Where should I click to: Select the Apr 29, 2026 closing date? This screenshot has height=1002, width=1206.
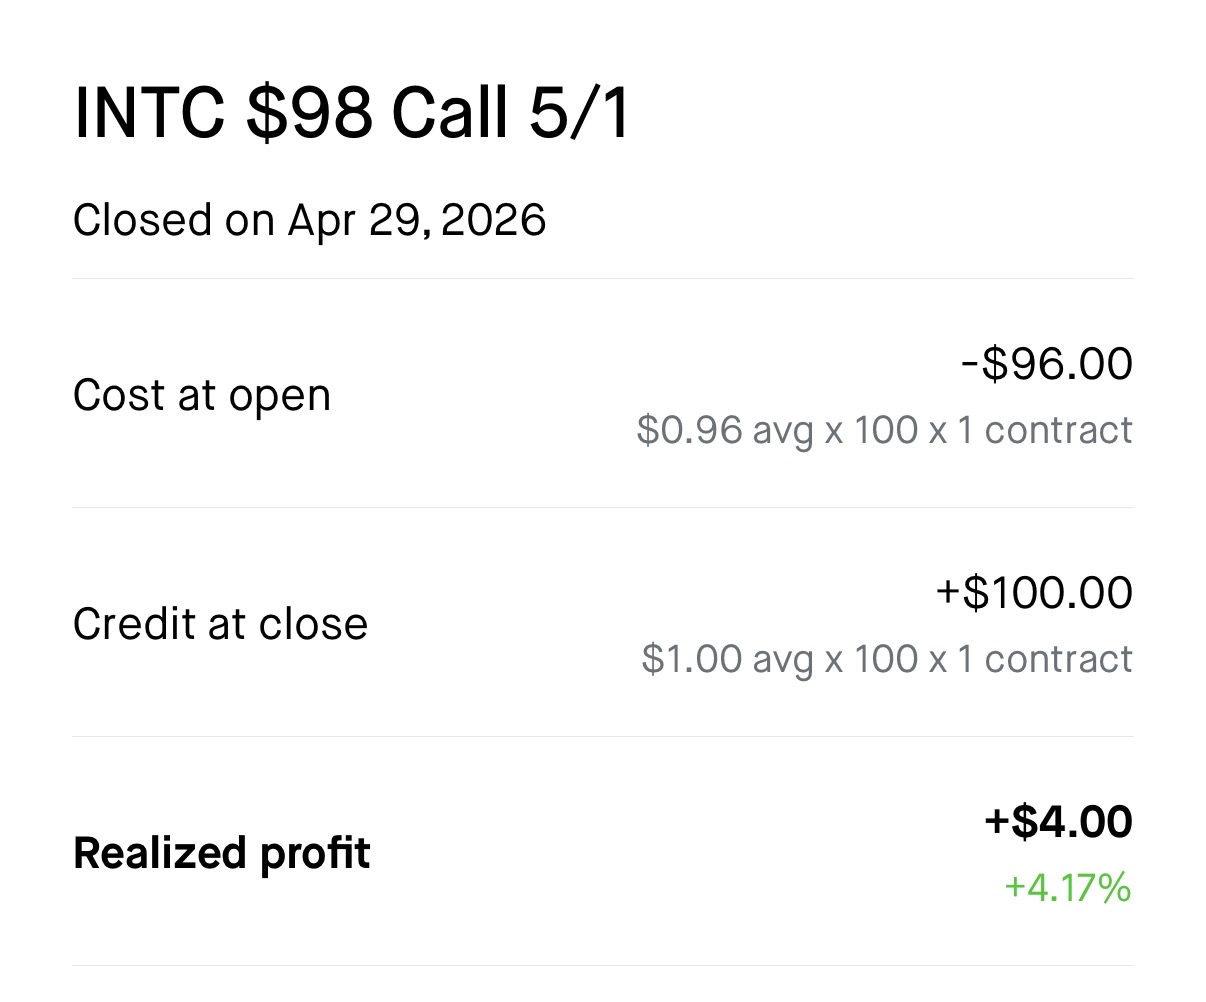click(417, 220)
